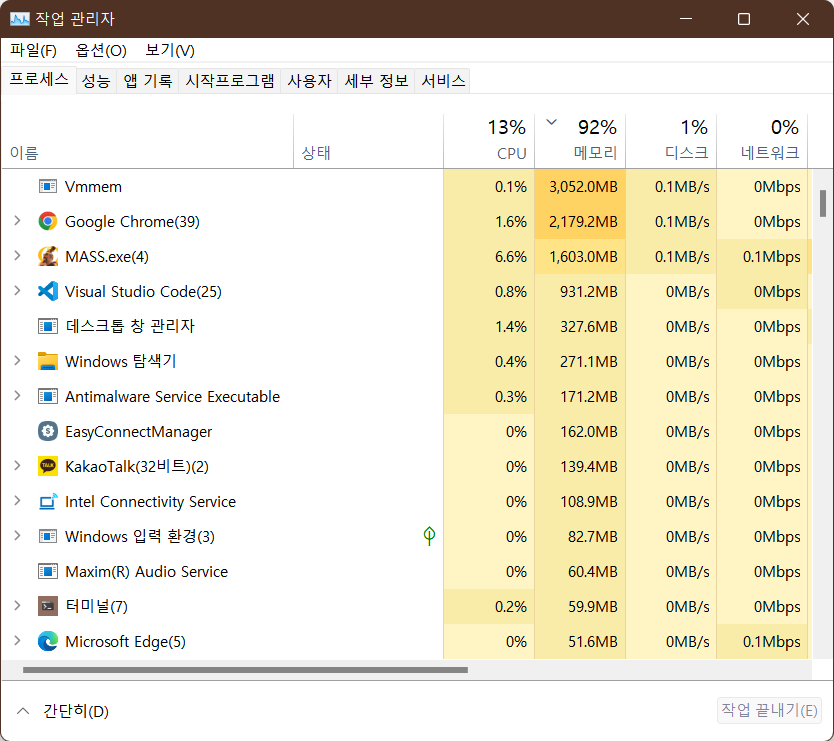Screen dimensions: 834x741
Task: Click the green leaf efficiency mode icon
Action: click(429, 536)
